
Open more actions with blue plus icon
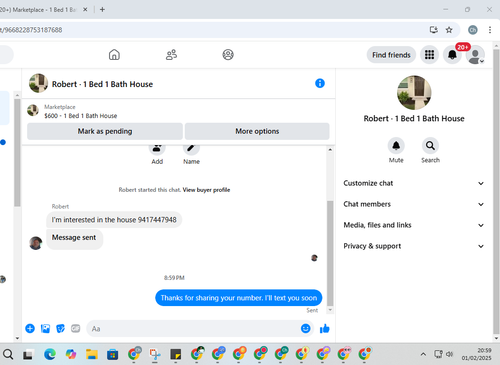coord(30,329)
